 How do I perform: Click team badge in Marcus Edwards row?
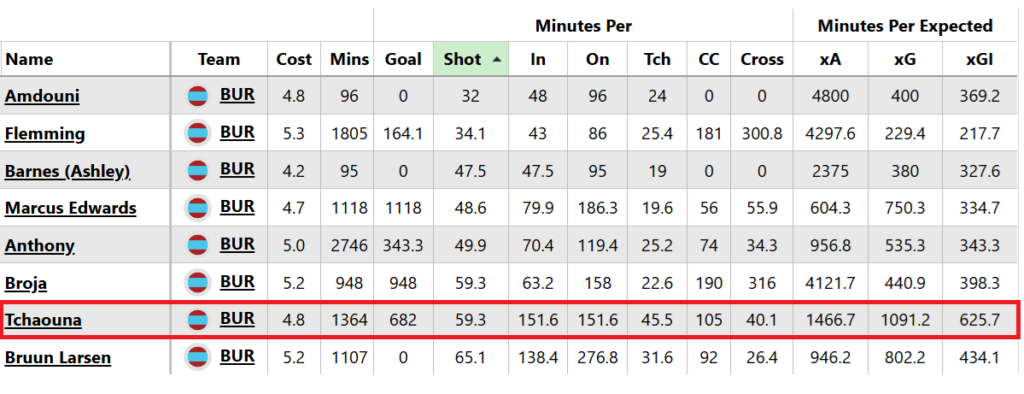point(197,208)
